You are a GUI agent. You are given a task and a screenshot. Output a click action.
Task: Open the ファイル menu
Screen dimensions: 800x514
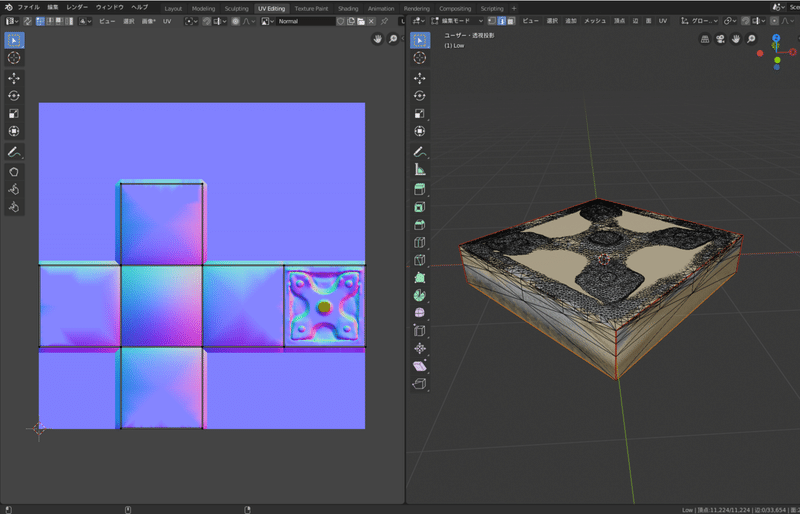(29, 8)
